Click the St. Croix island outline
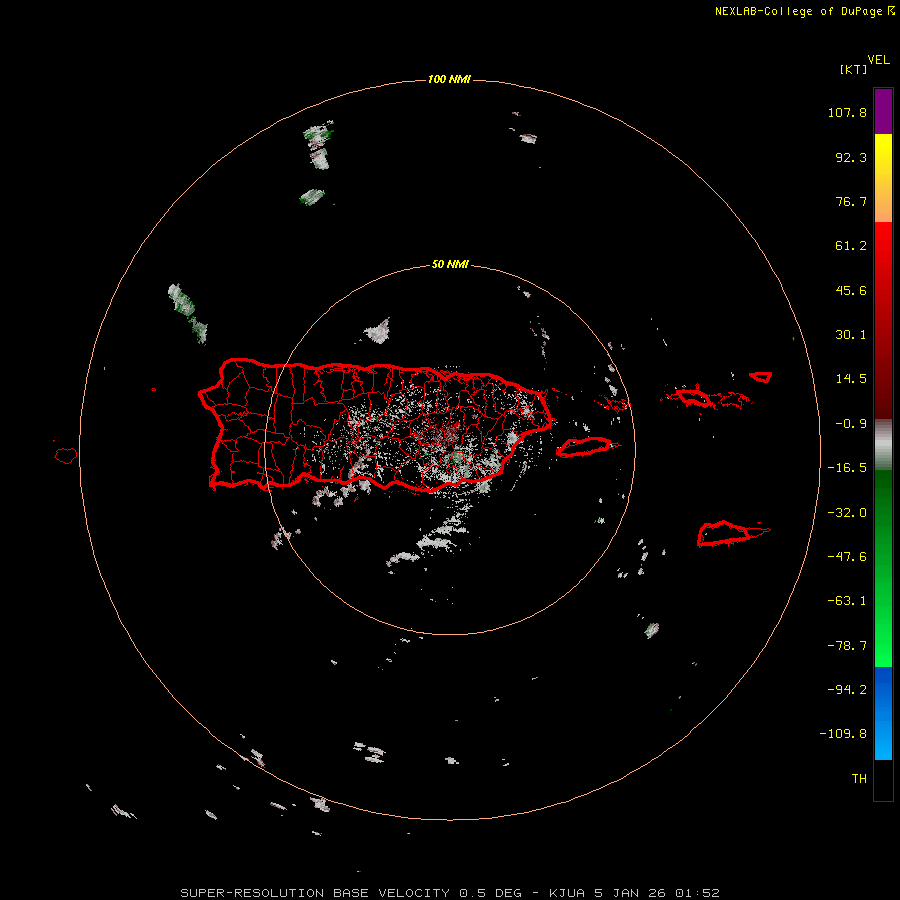 [732, 534]
